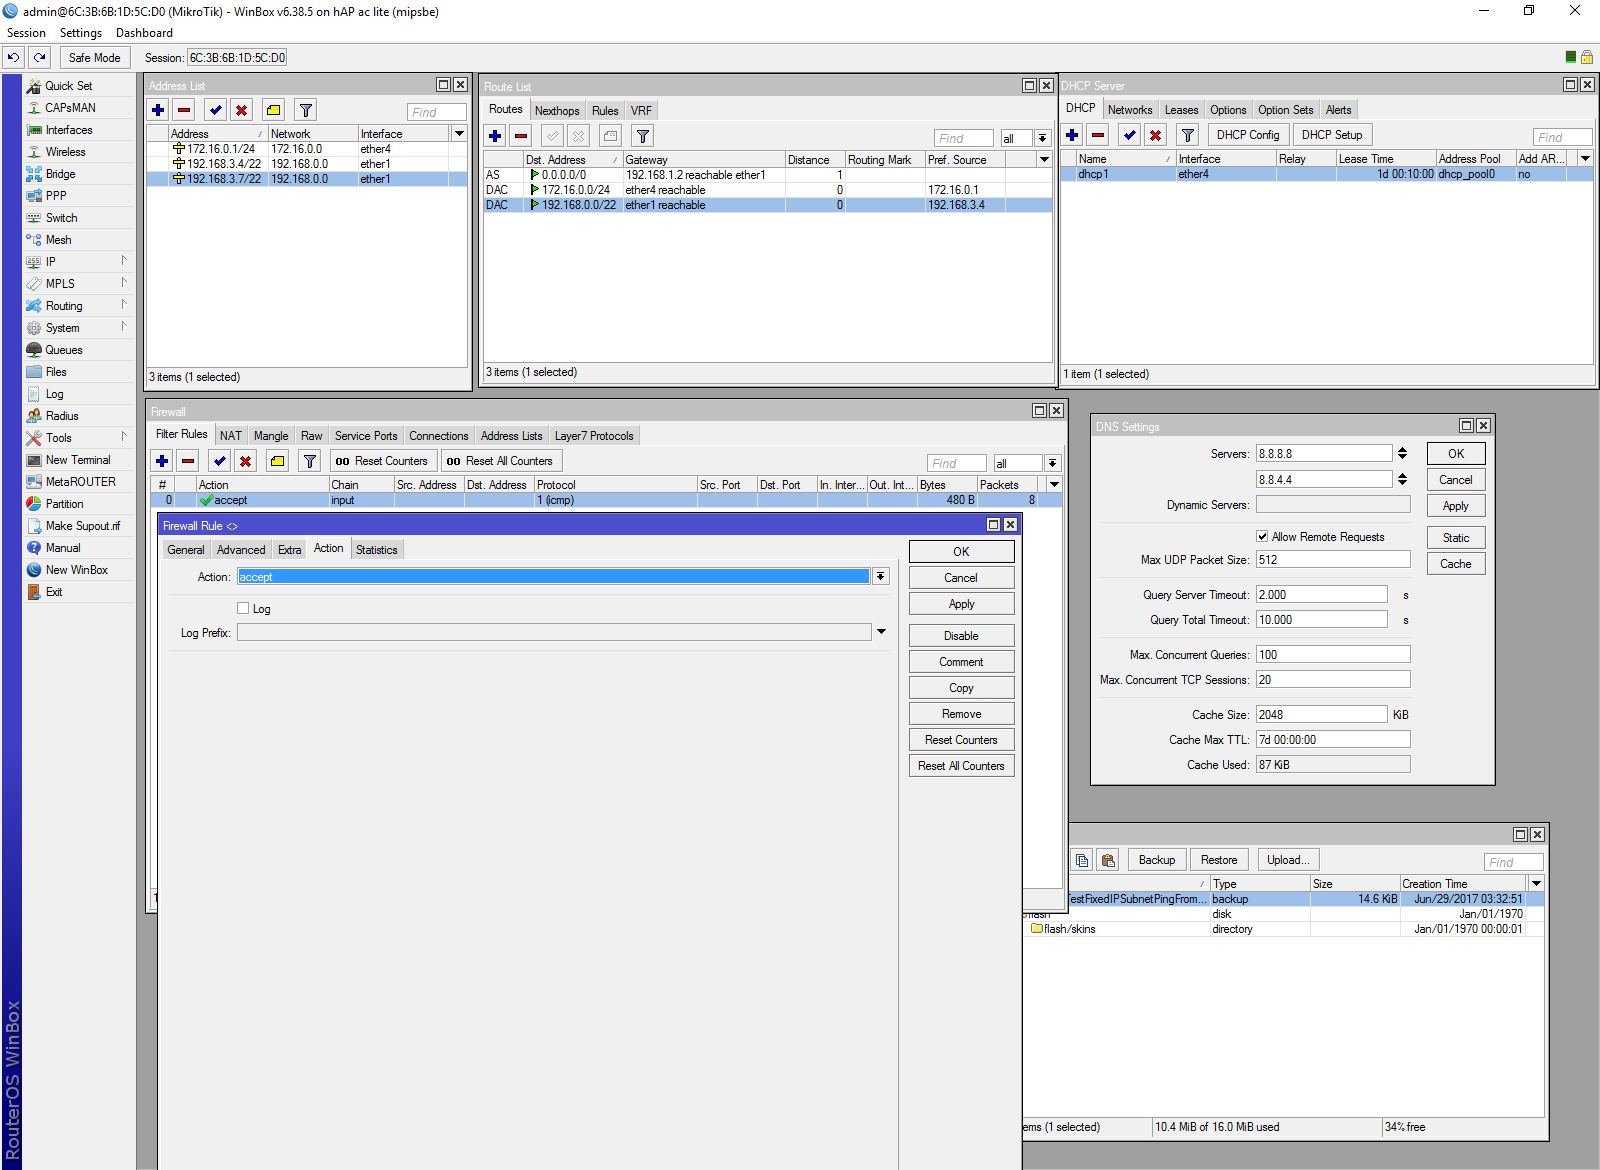
Task: Select the 0.0.0.0/0 route row
Action: [x=767, y=175]
